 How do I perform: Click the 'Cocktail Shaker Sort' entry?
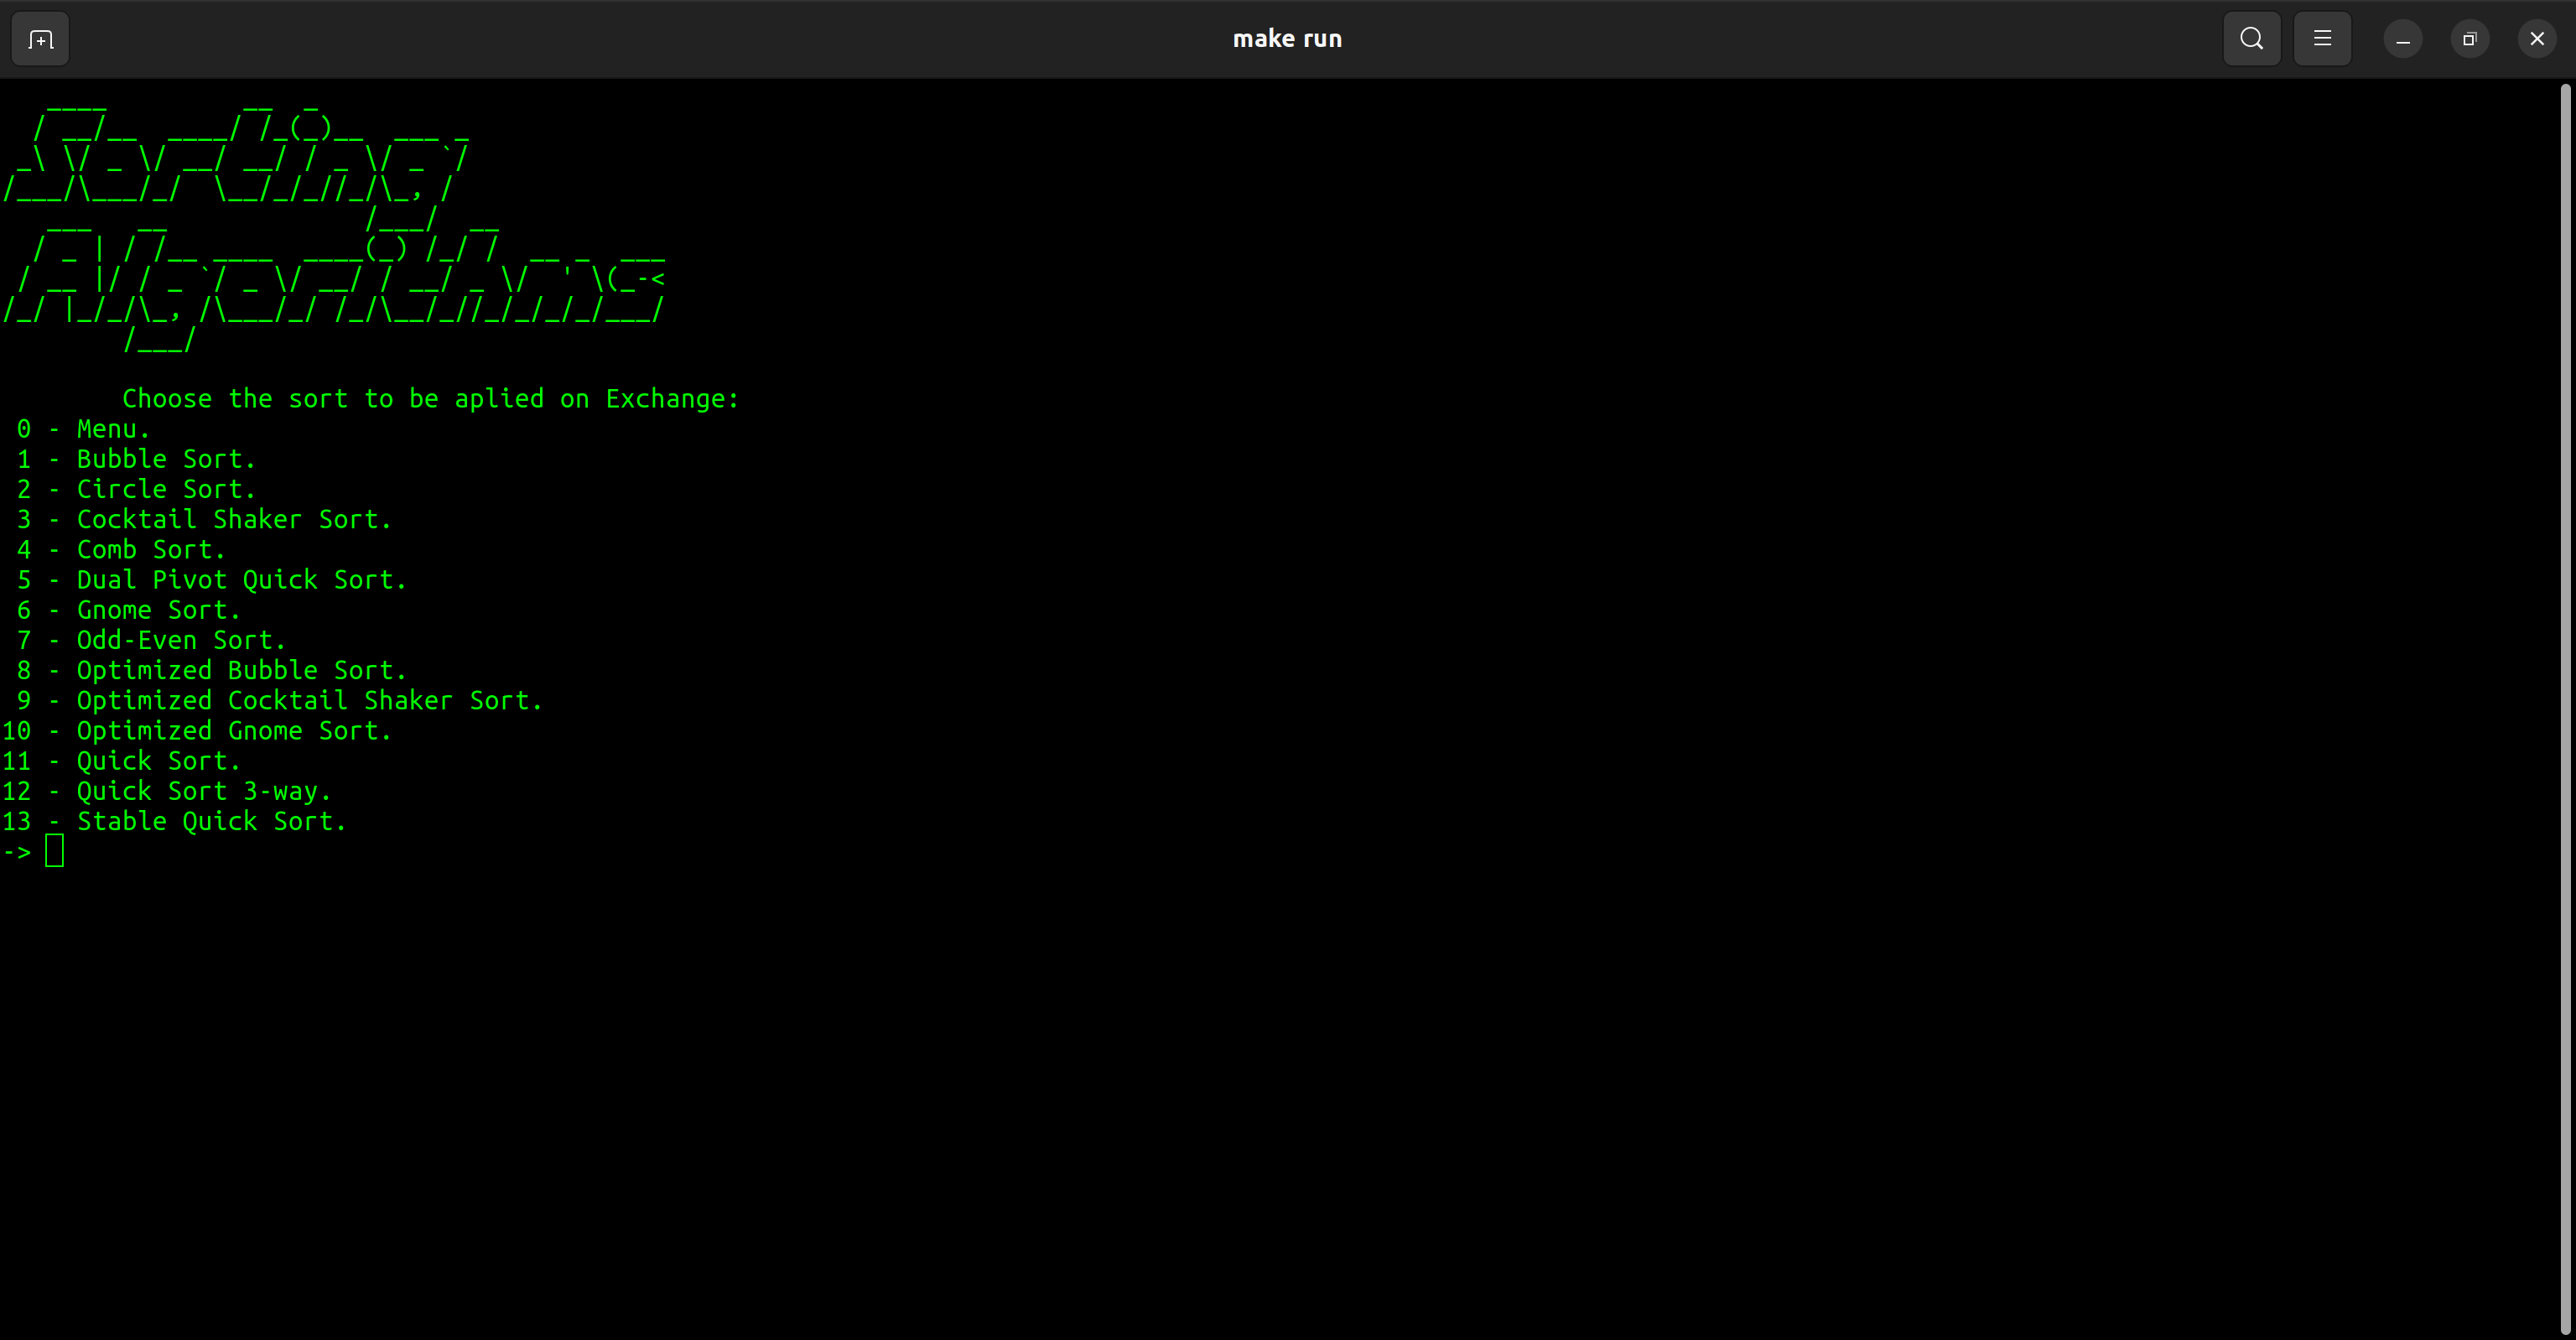pos(233,520)
